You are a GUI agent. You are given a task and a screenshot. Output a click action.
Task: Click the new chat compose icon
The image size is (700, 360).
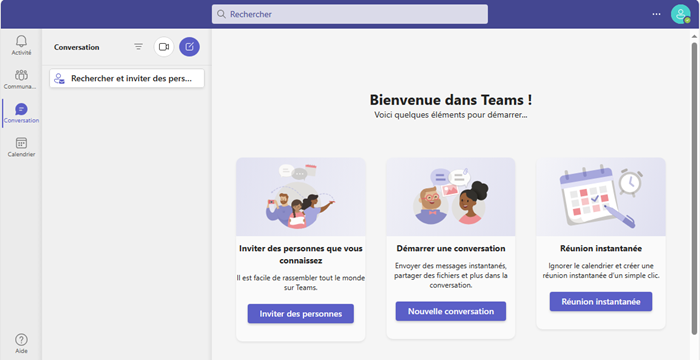189,46
